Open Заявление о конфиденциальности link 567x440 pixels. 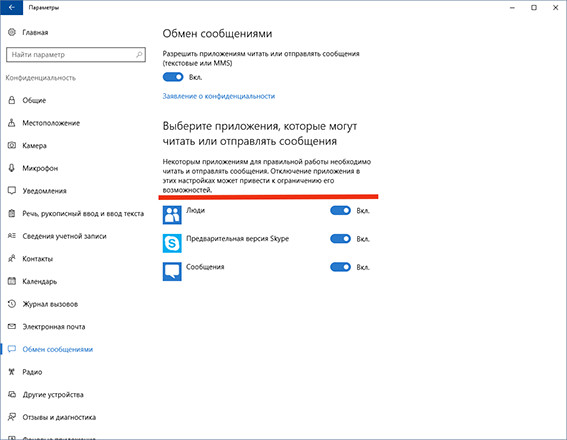[x=219, y=96]
